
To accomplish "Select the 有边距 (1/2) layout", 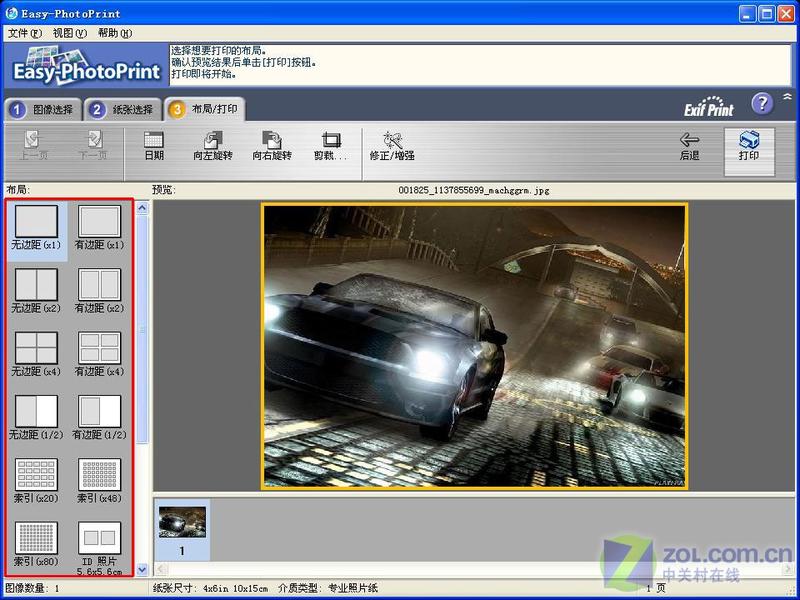I will pos(99,417).
